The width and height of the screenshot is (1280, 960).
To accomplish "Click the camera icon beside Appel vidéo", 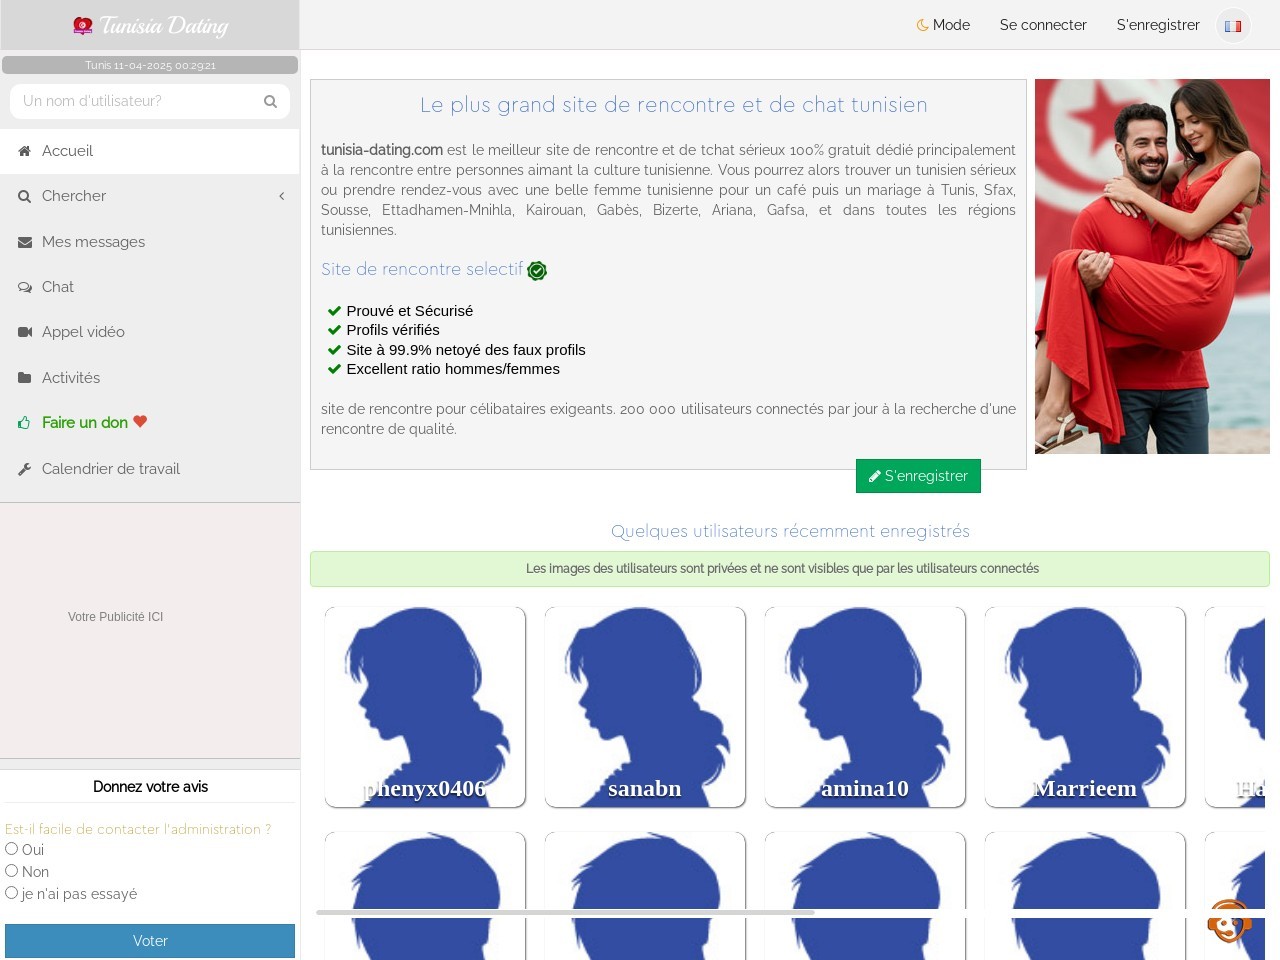I will pos(24,332).
